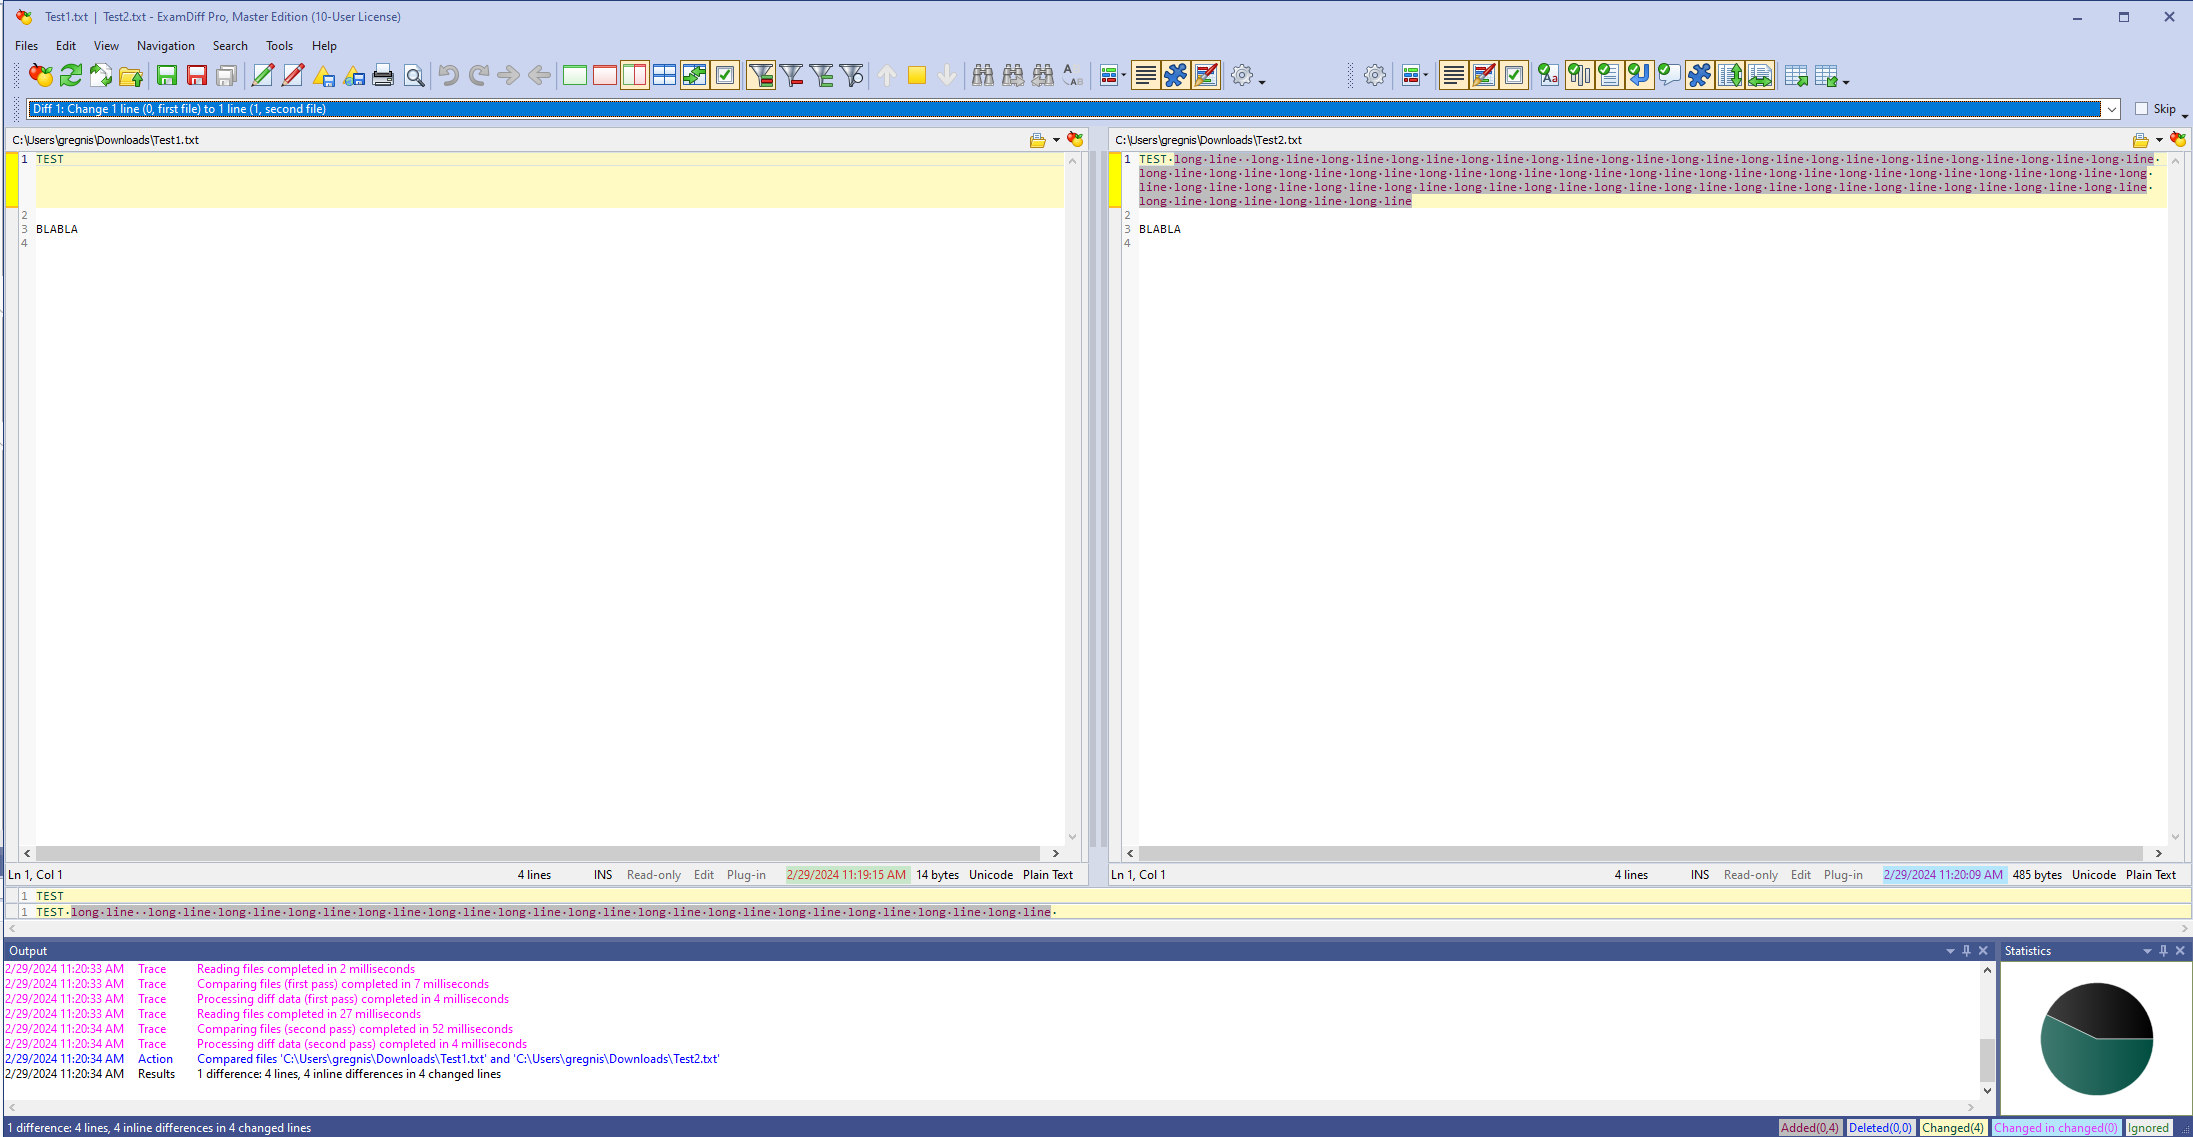
Task: Toggle the two-pane red/green split view
Action: click(x=635, y=75)
